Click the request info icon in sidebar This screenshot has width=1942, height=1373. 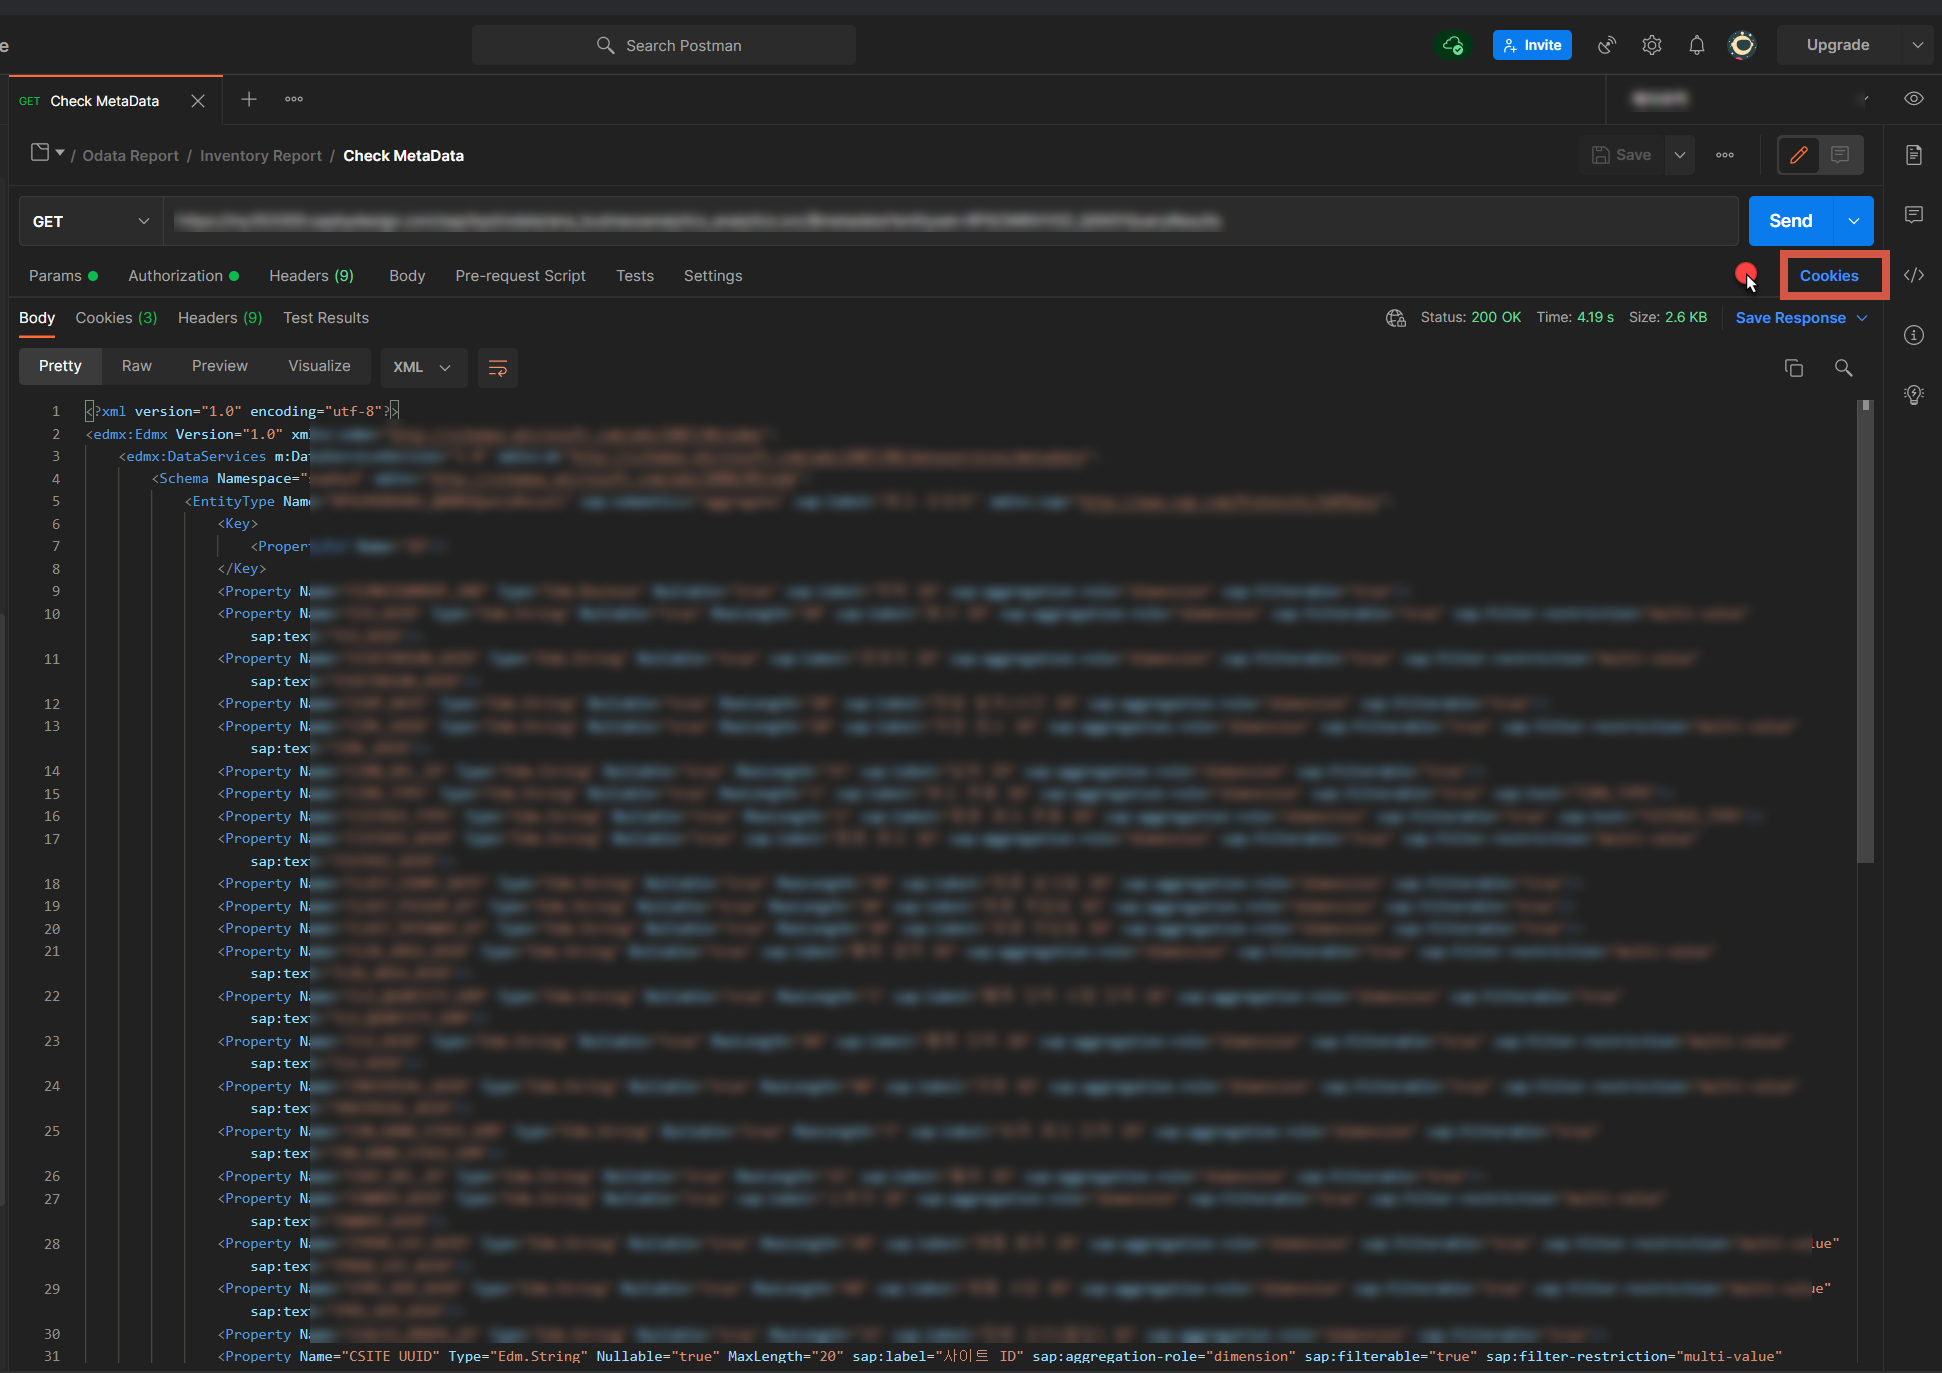pos(1913,335)
